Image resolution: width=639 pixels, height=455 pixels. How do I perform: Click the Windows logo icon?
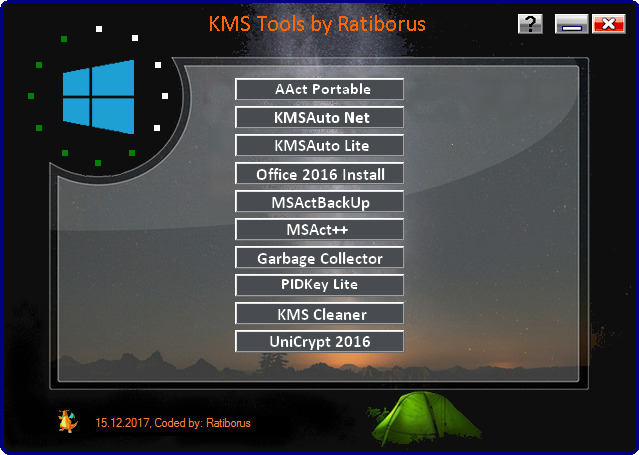pyautogui.click(x=98, y=96)
